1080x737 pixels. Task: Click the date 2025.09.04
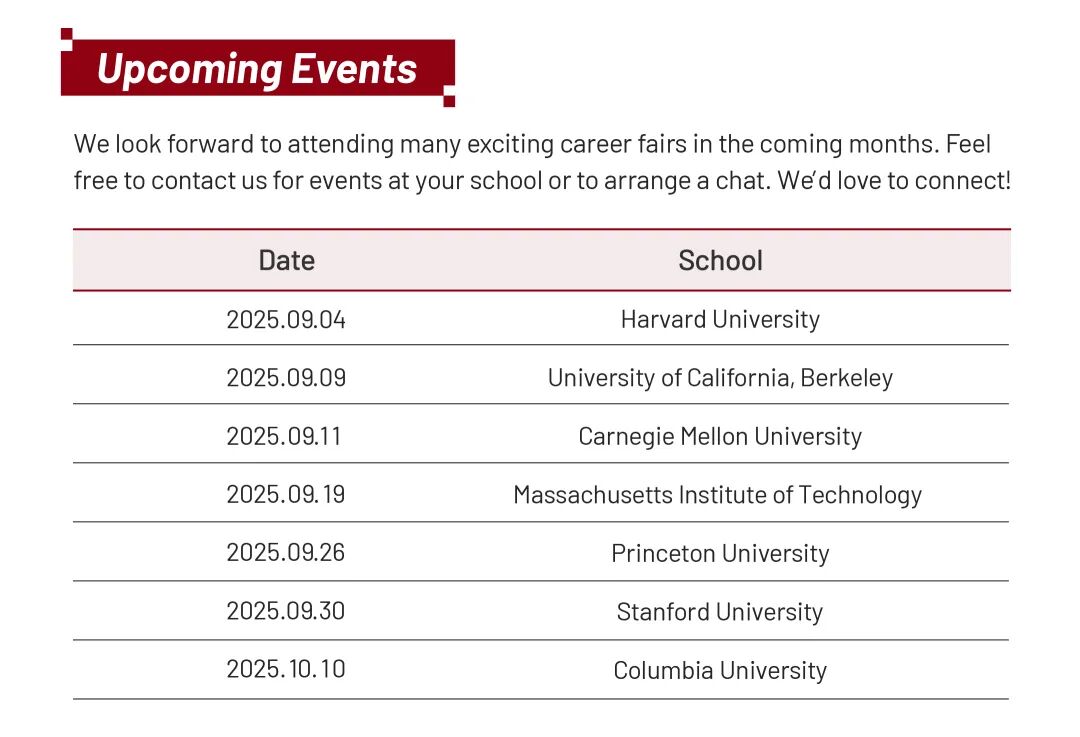(x=286, y=320)
